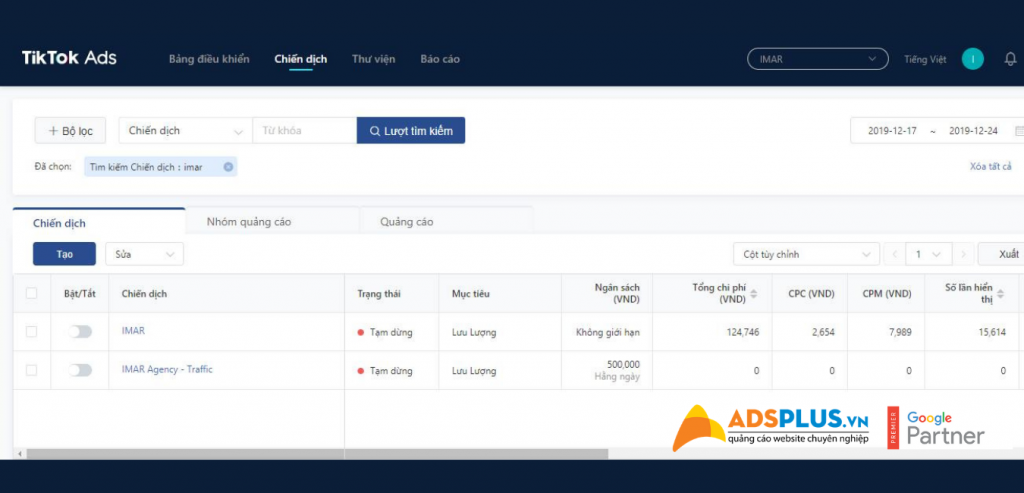
Task: Switch language via Tiếng Việt
Action: point(925,59)
